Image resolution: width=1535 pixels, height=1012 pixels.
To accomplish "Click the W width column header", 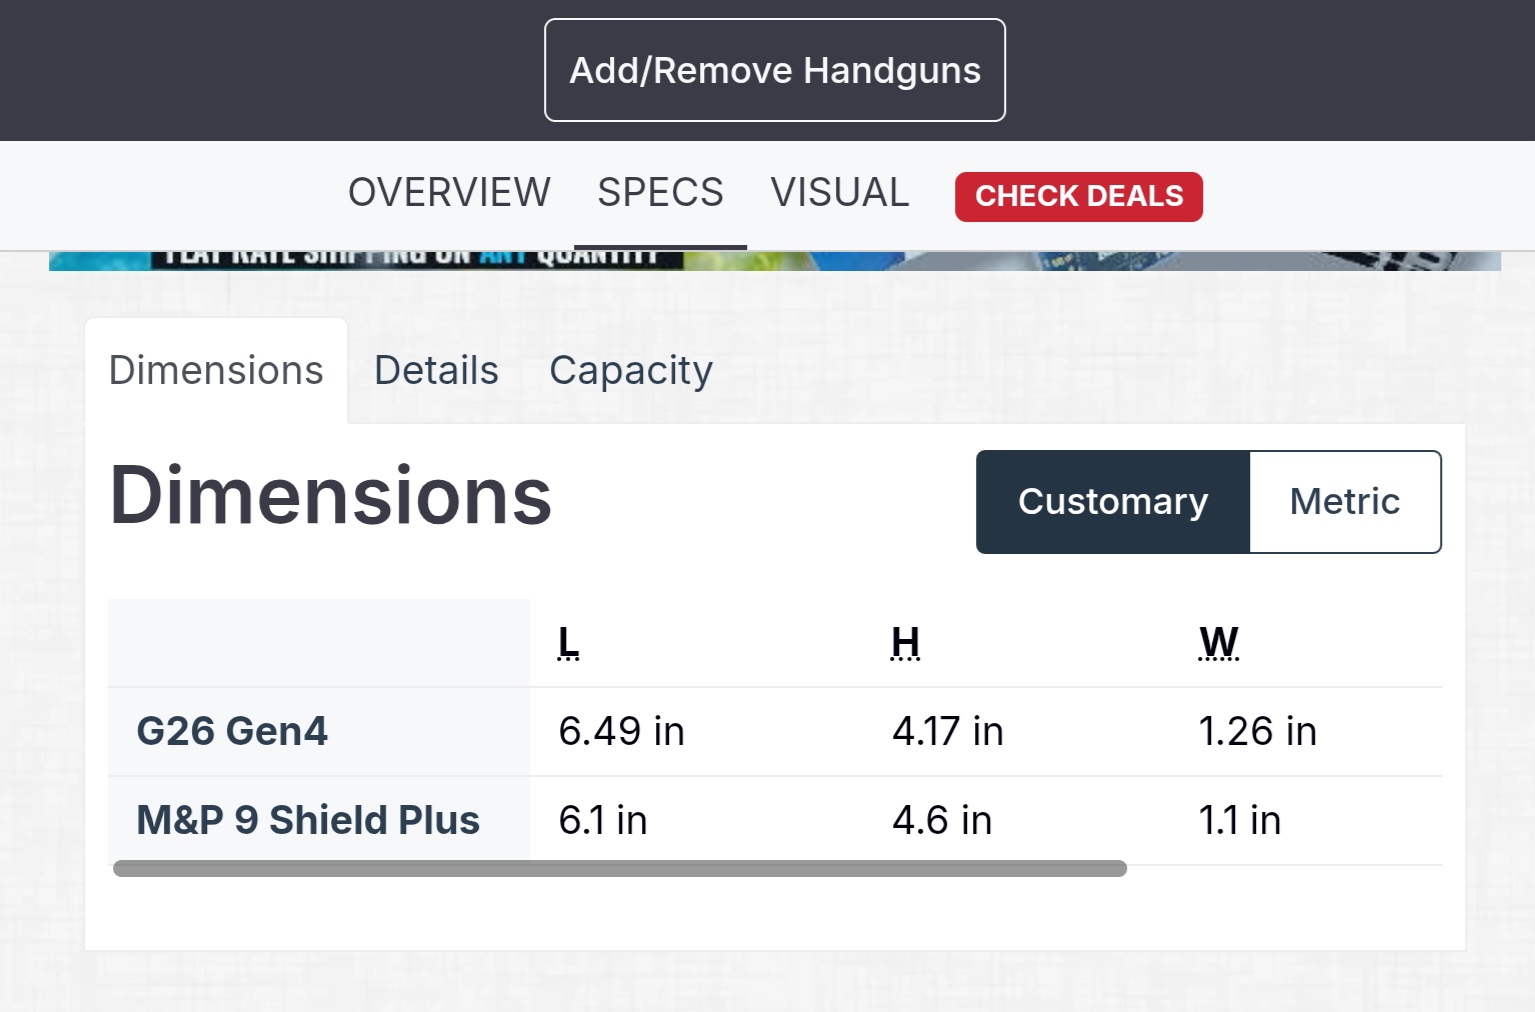I will pos(1219,642).
